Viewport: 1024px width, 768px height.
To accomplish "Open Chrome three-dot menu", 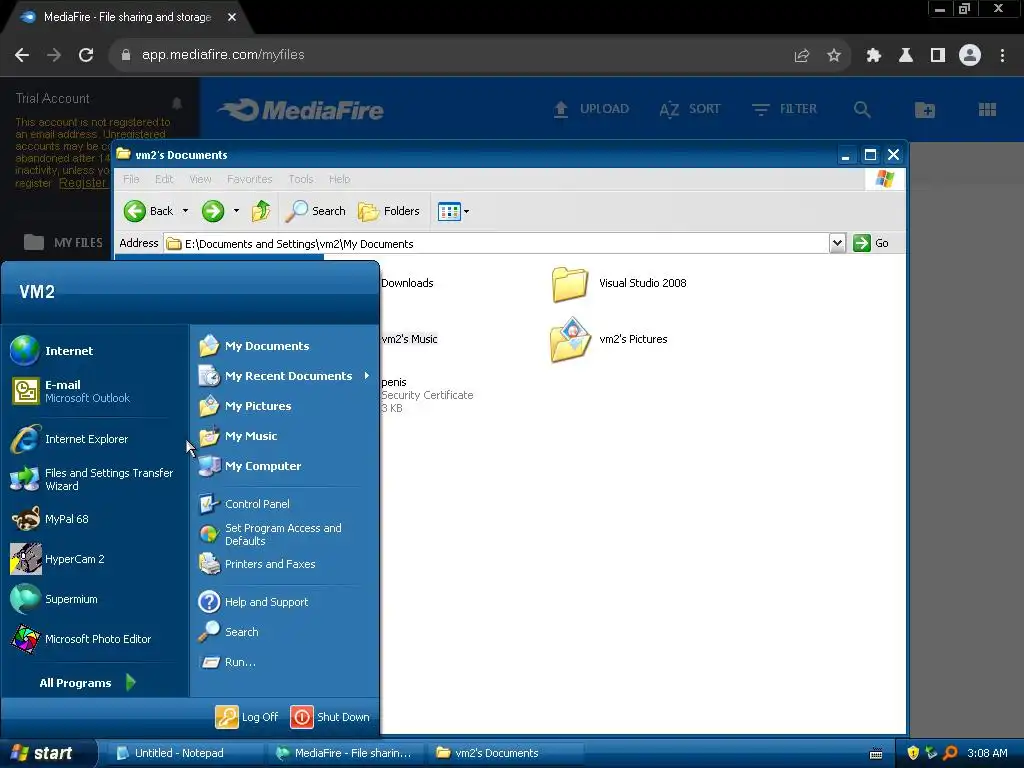I will click(x=1002, y=55).
